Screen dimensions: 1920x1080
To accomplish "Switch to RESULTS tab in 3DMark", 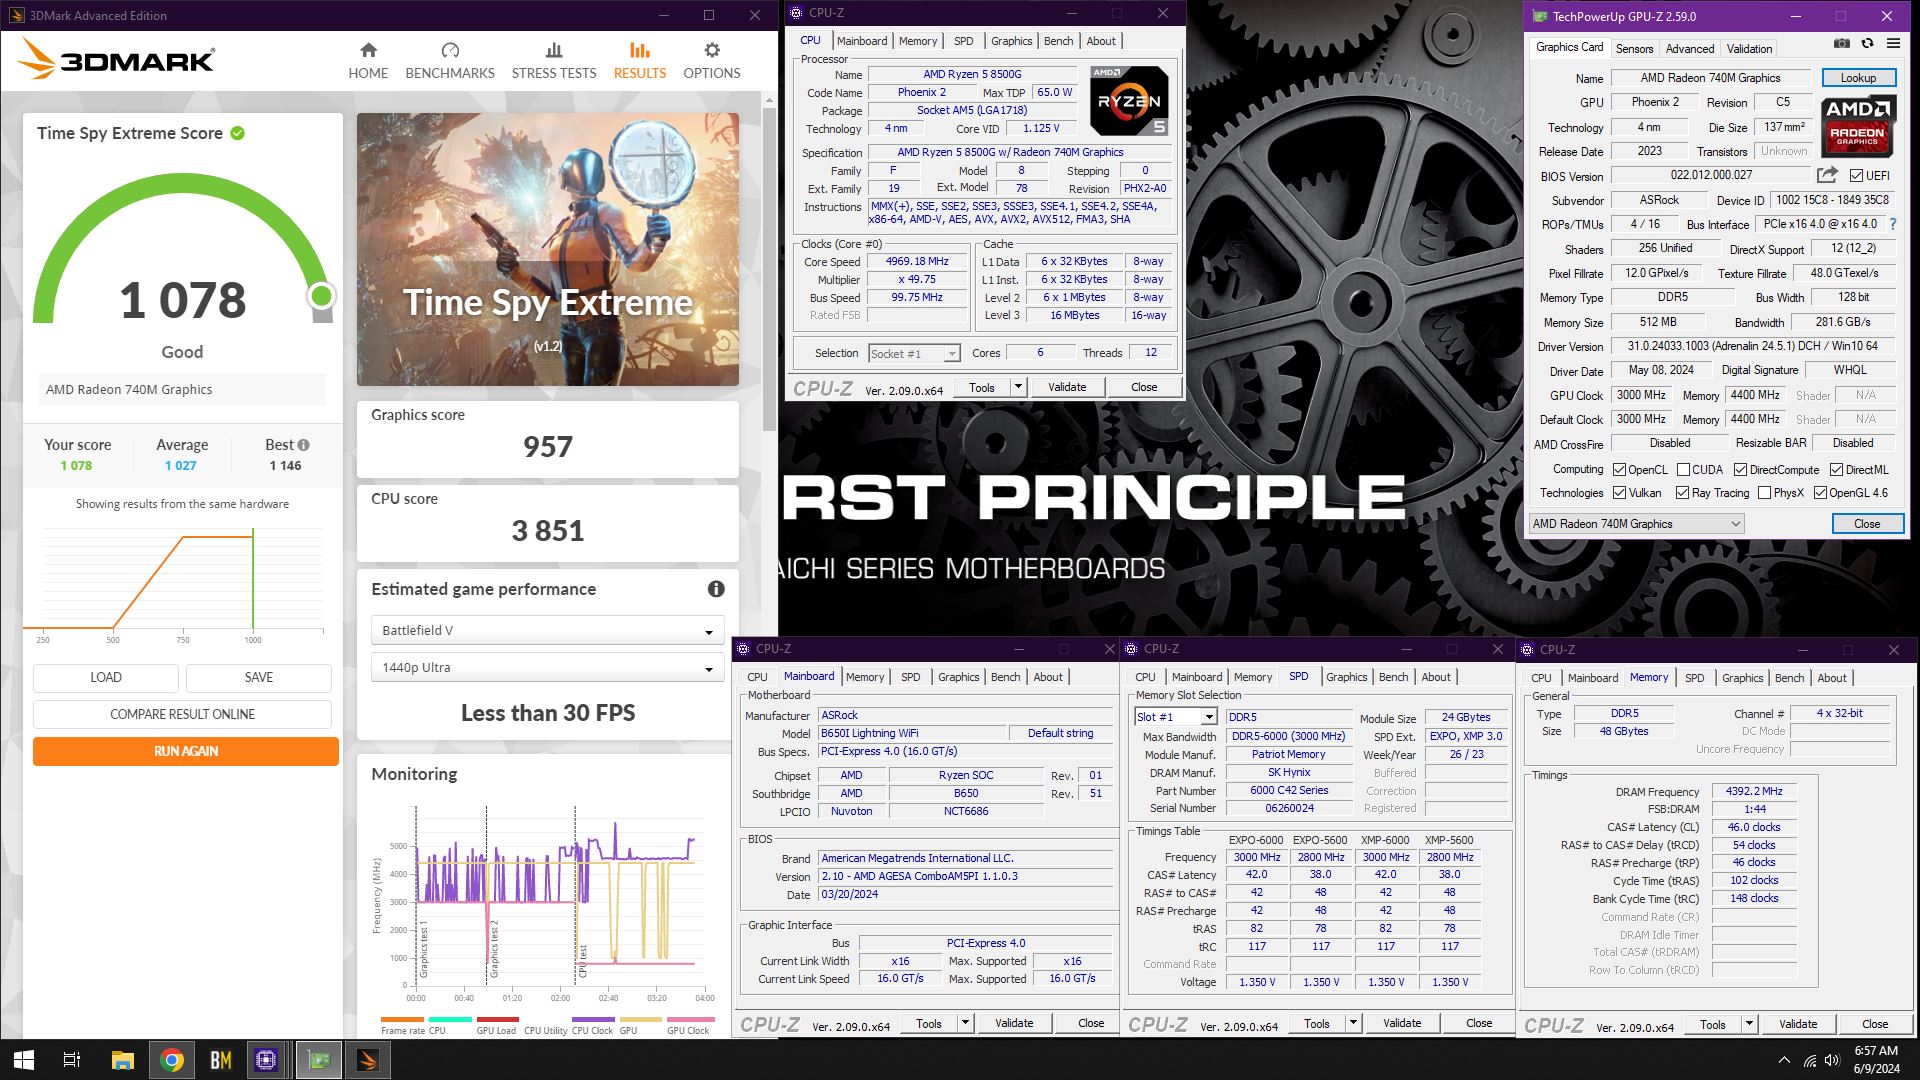I will (640, 61).
